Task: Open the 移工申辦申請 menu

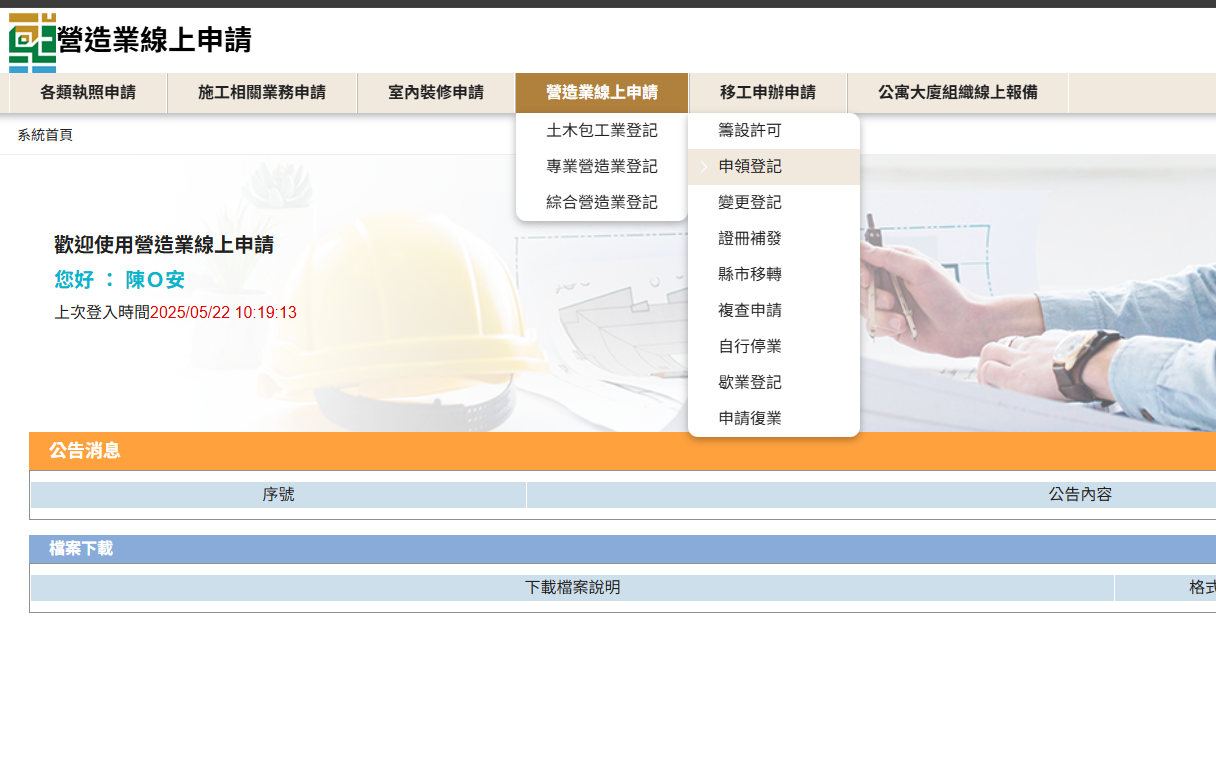Action: tap(768, 93)
